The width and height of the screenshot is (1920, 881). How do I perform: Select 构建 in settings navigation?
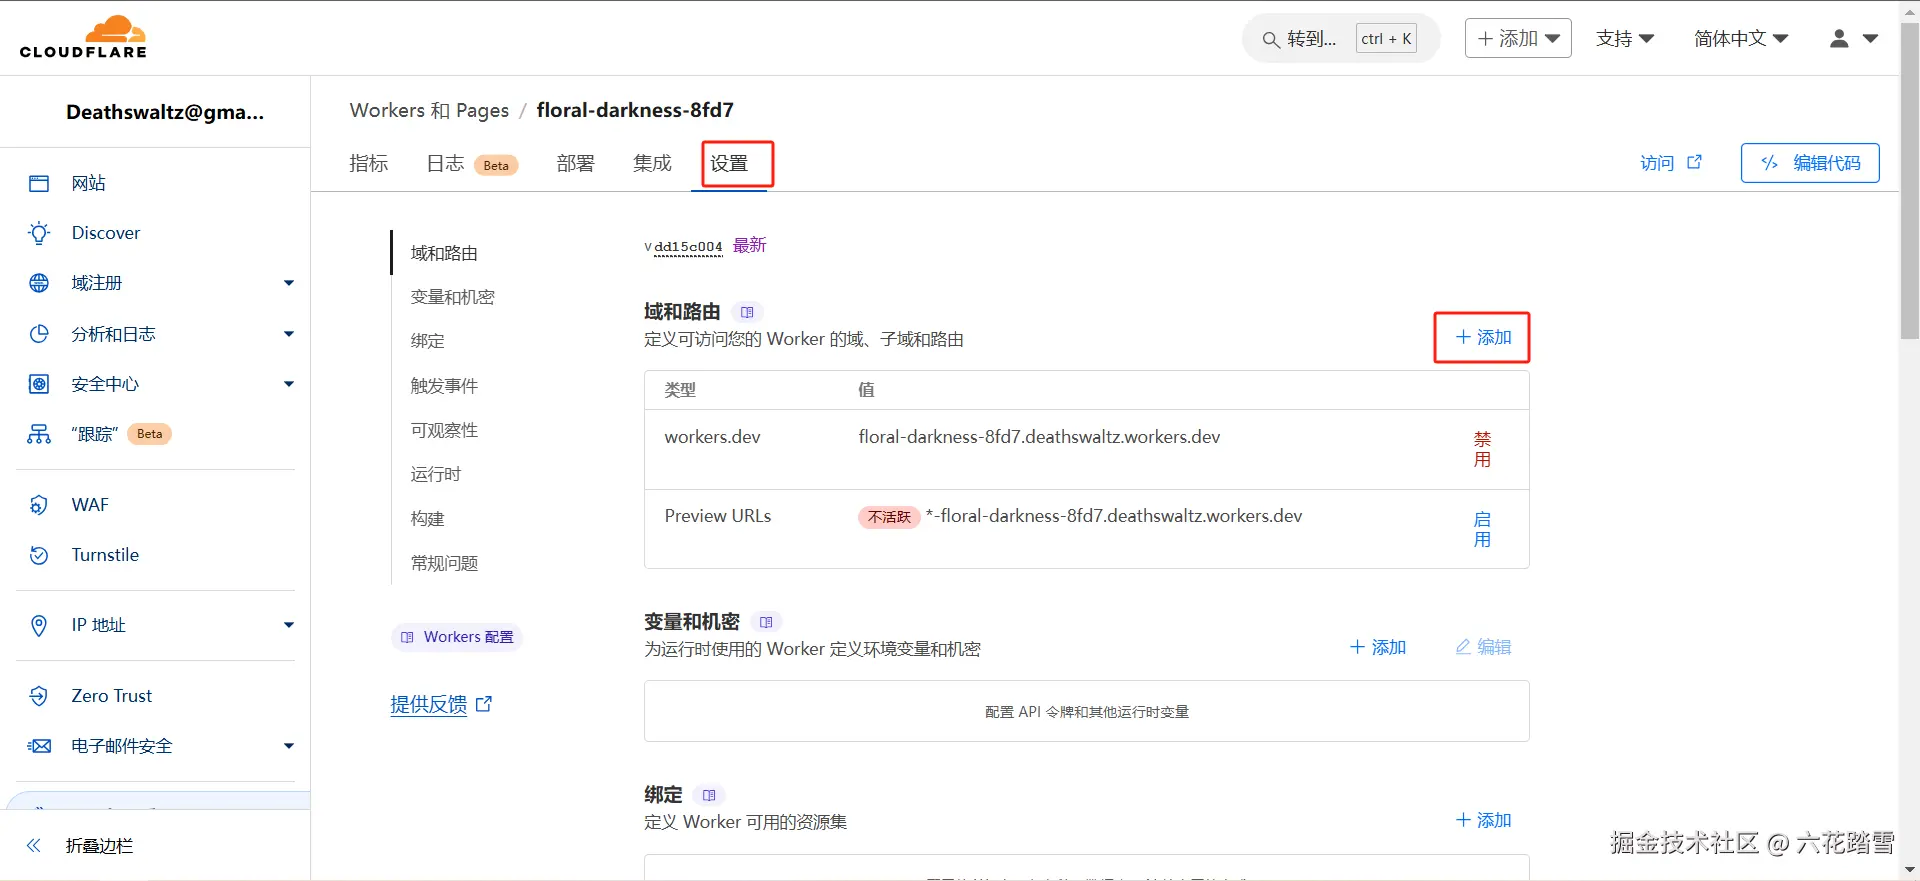[x=427, y=519]
